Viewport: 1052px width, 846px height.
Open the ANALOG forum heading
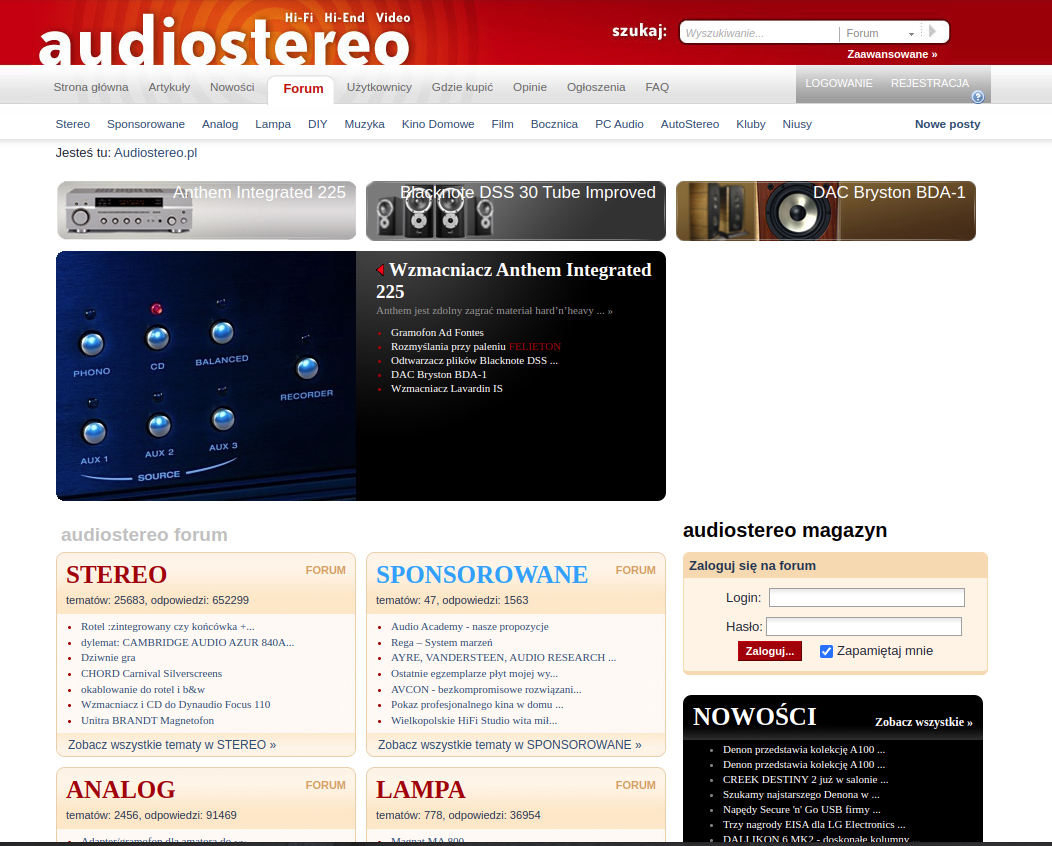(x=121, y=790)
